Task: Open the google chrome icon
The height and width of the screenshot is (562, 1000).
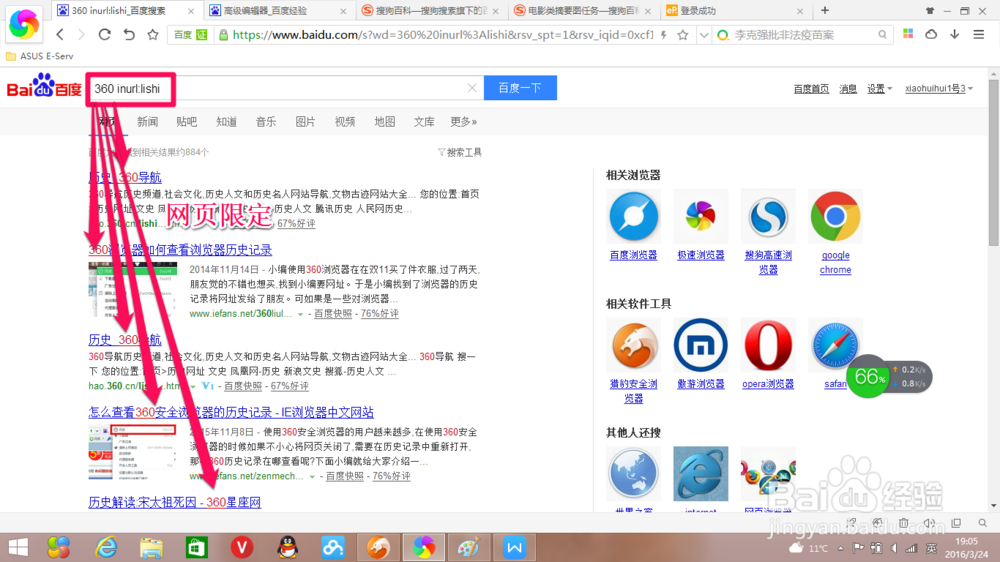Action: pos(835,217)
